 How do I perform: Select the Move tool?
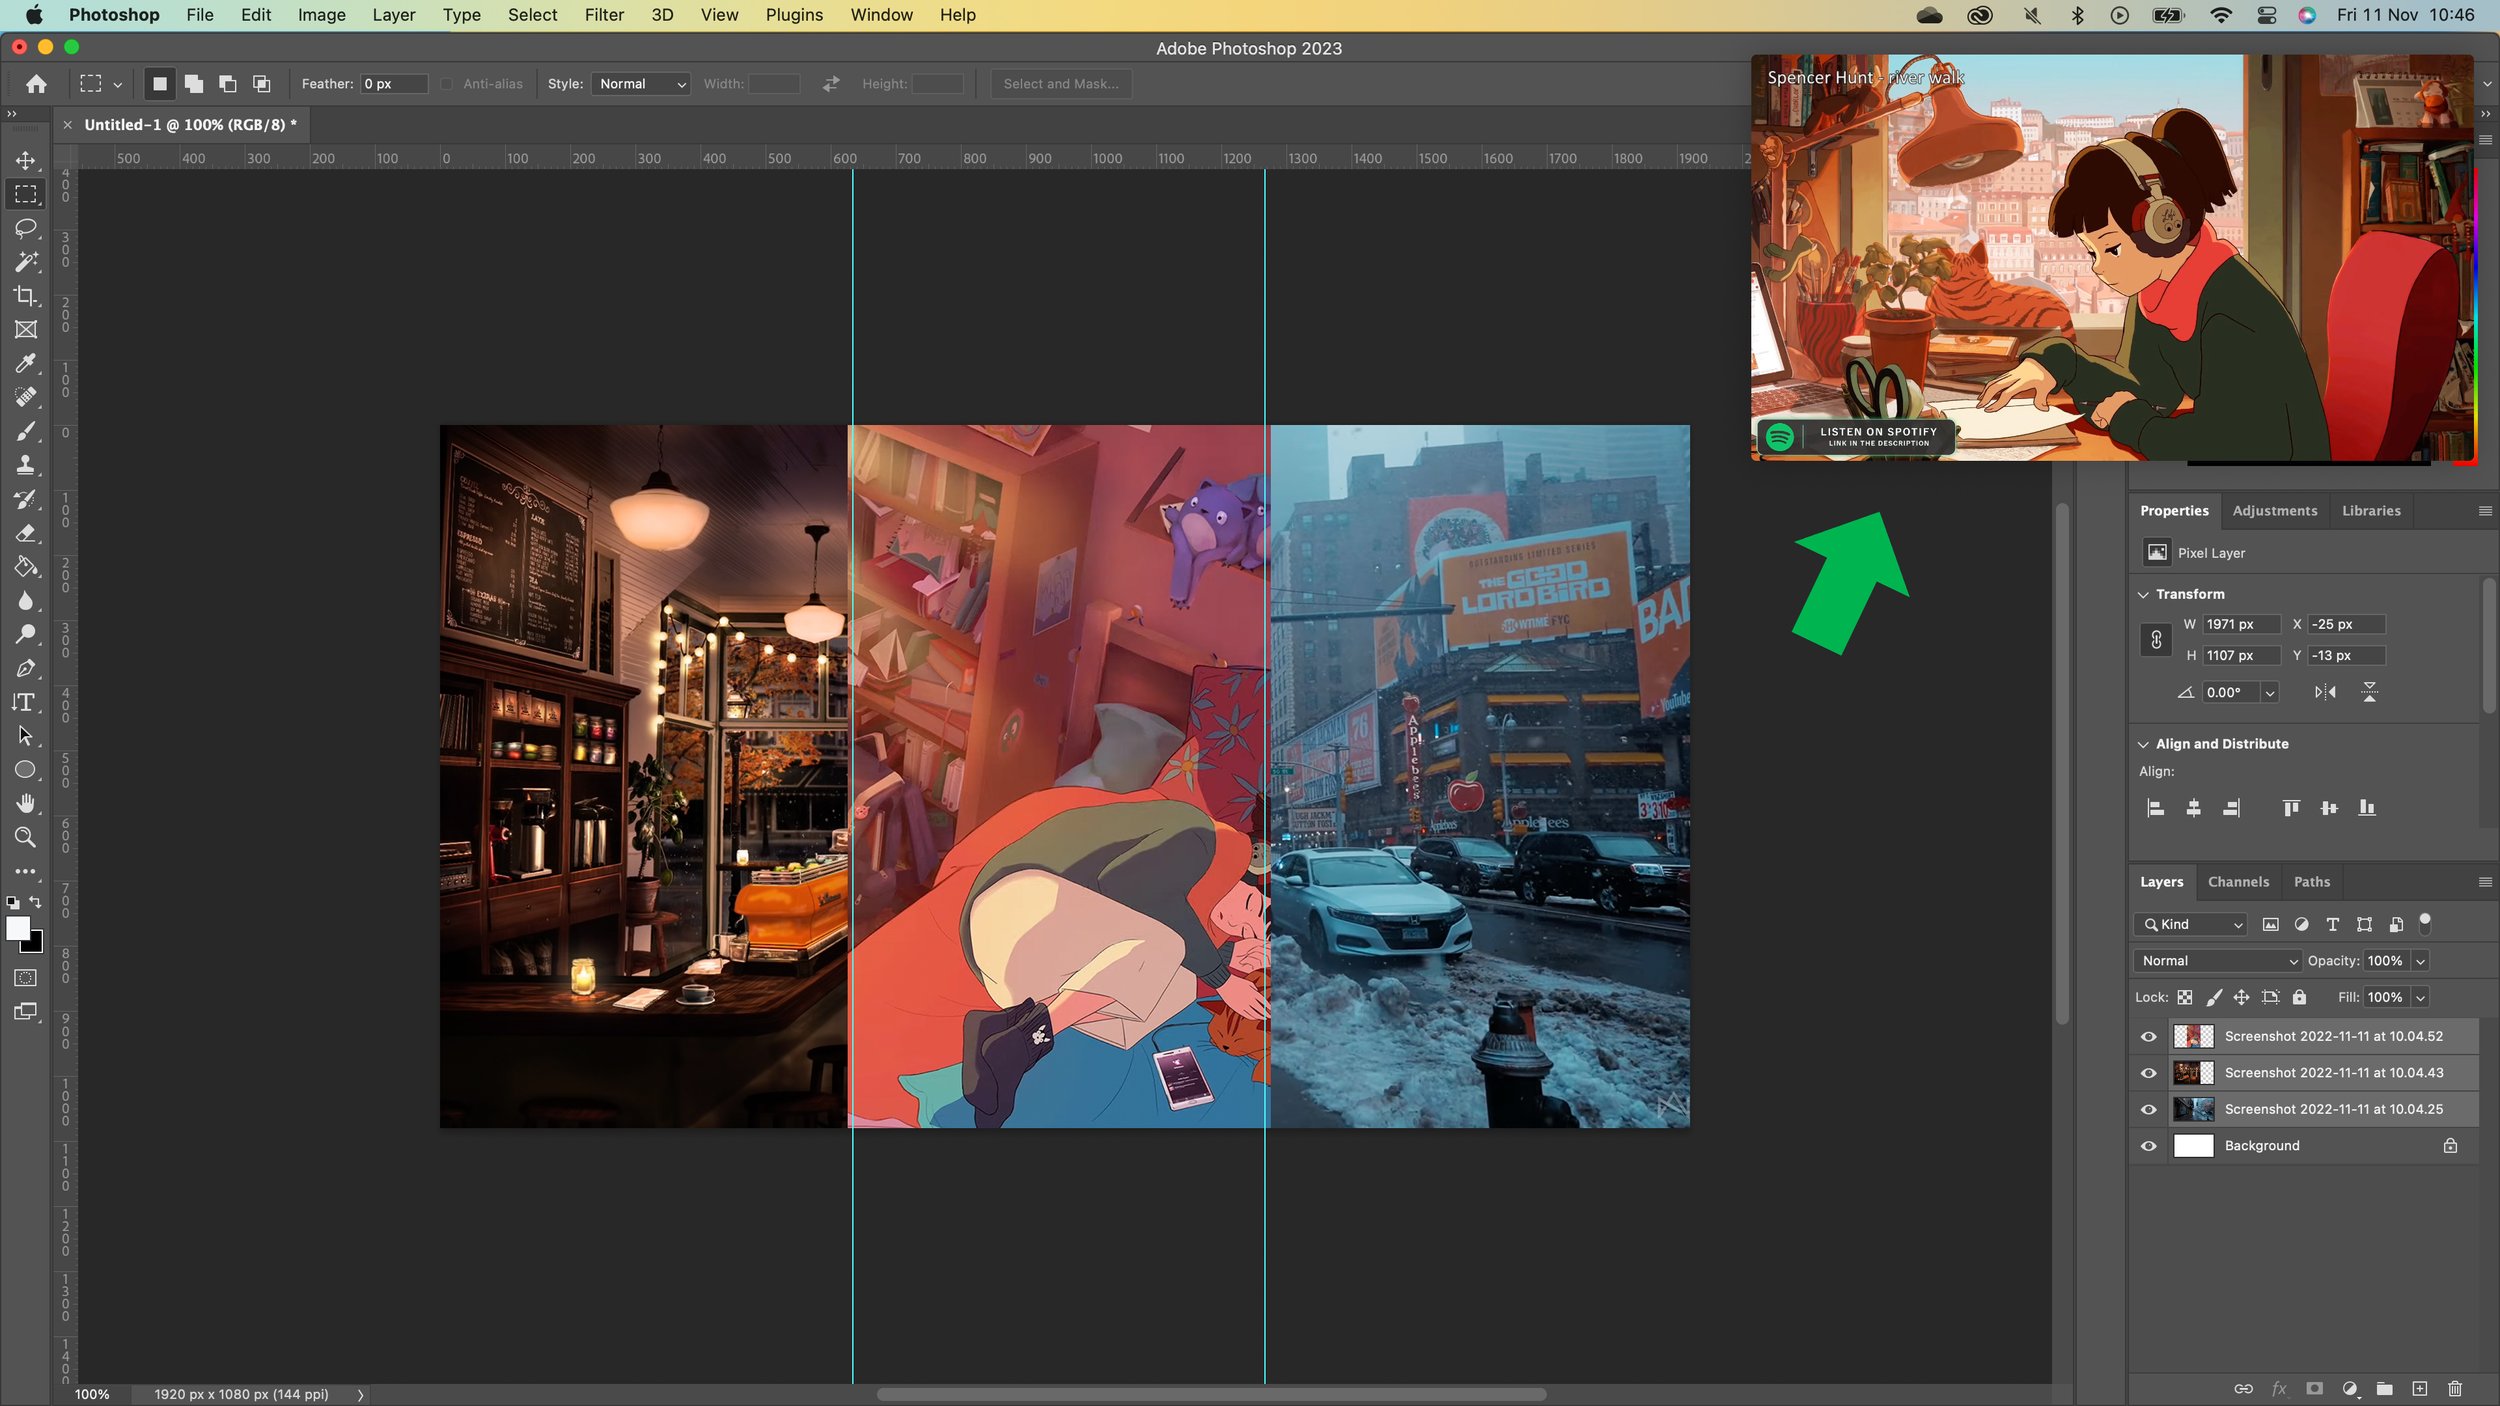[x=26, y=160]
